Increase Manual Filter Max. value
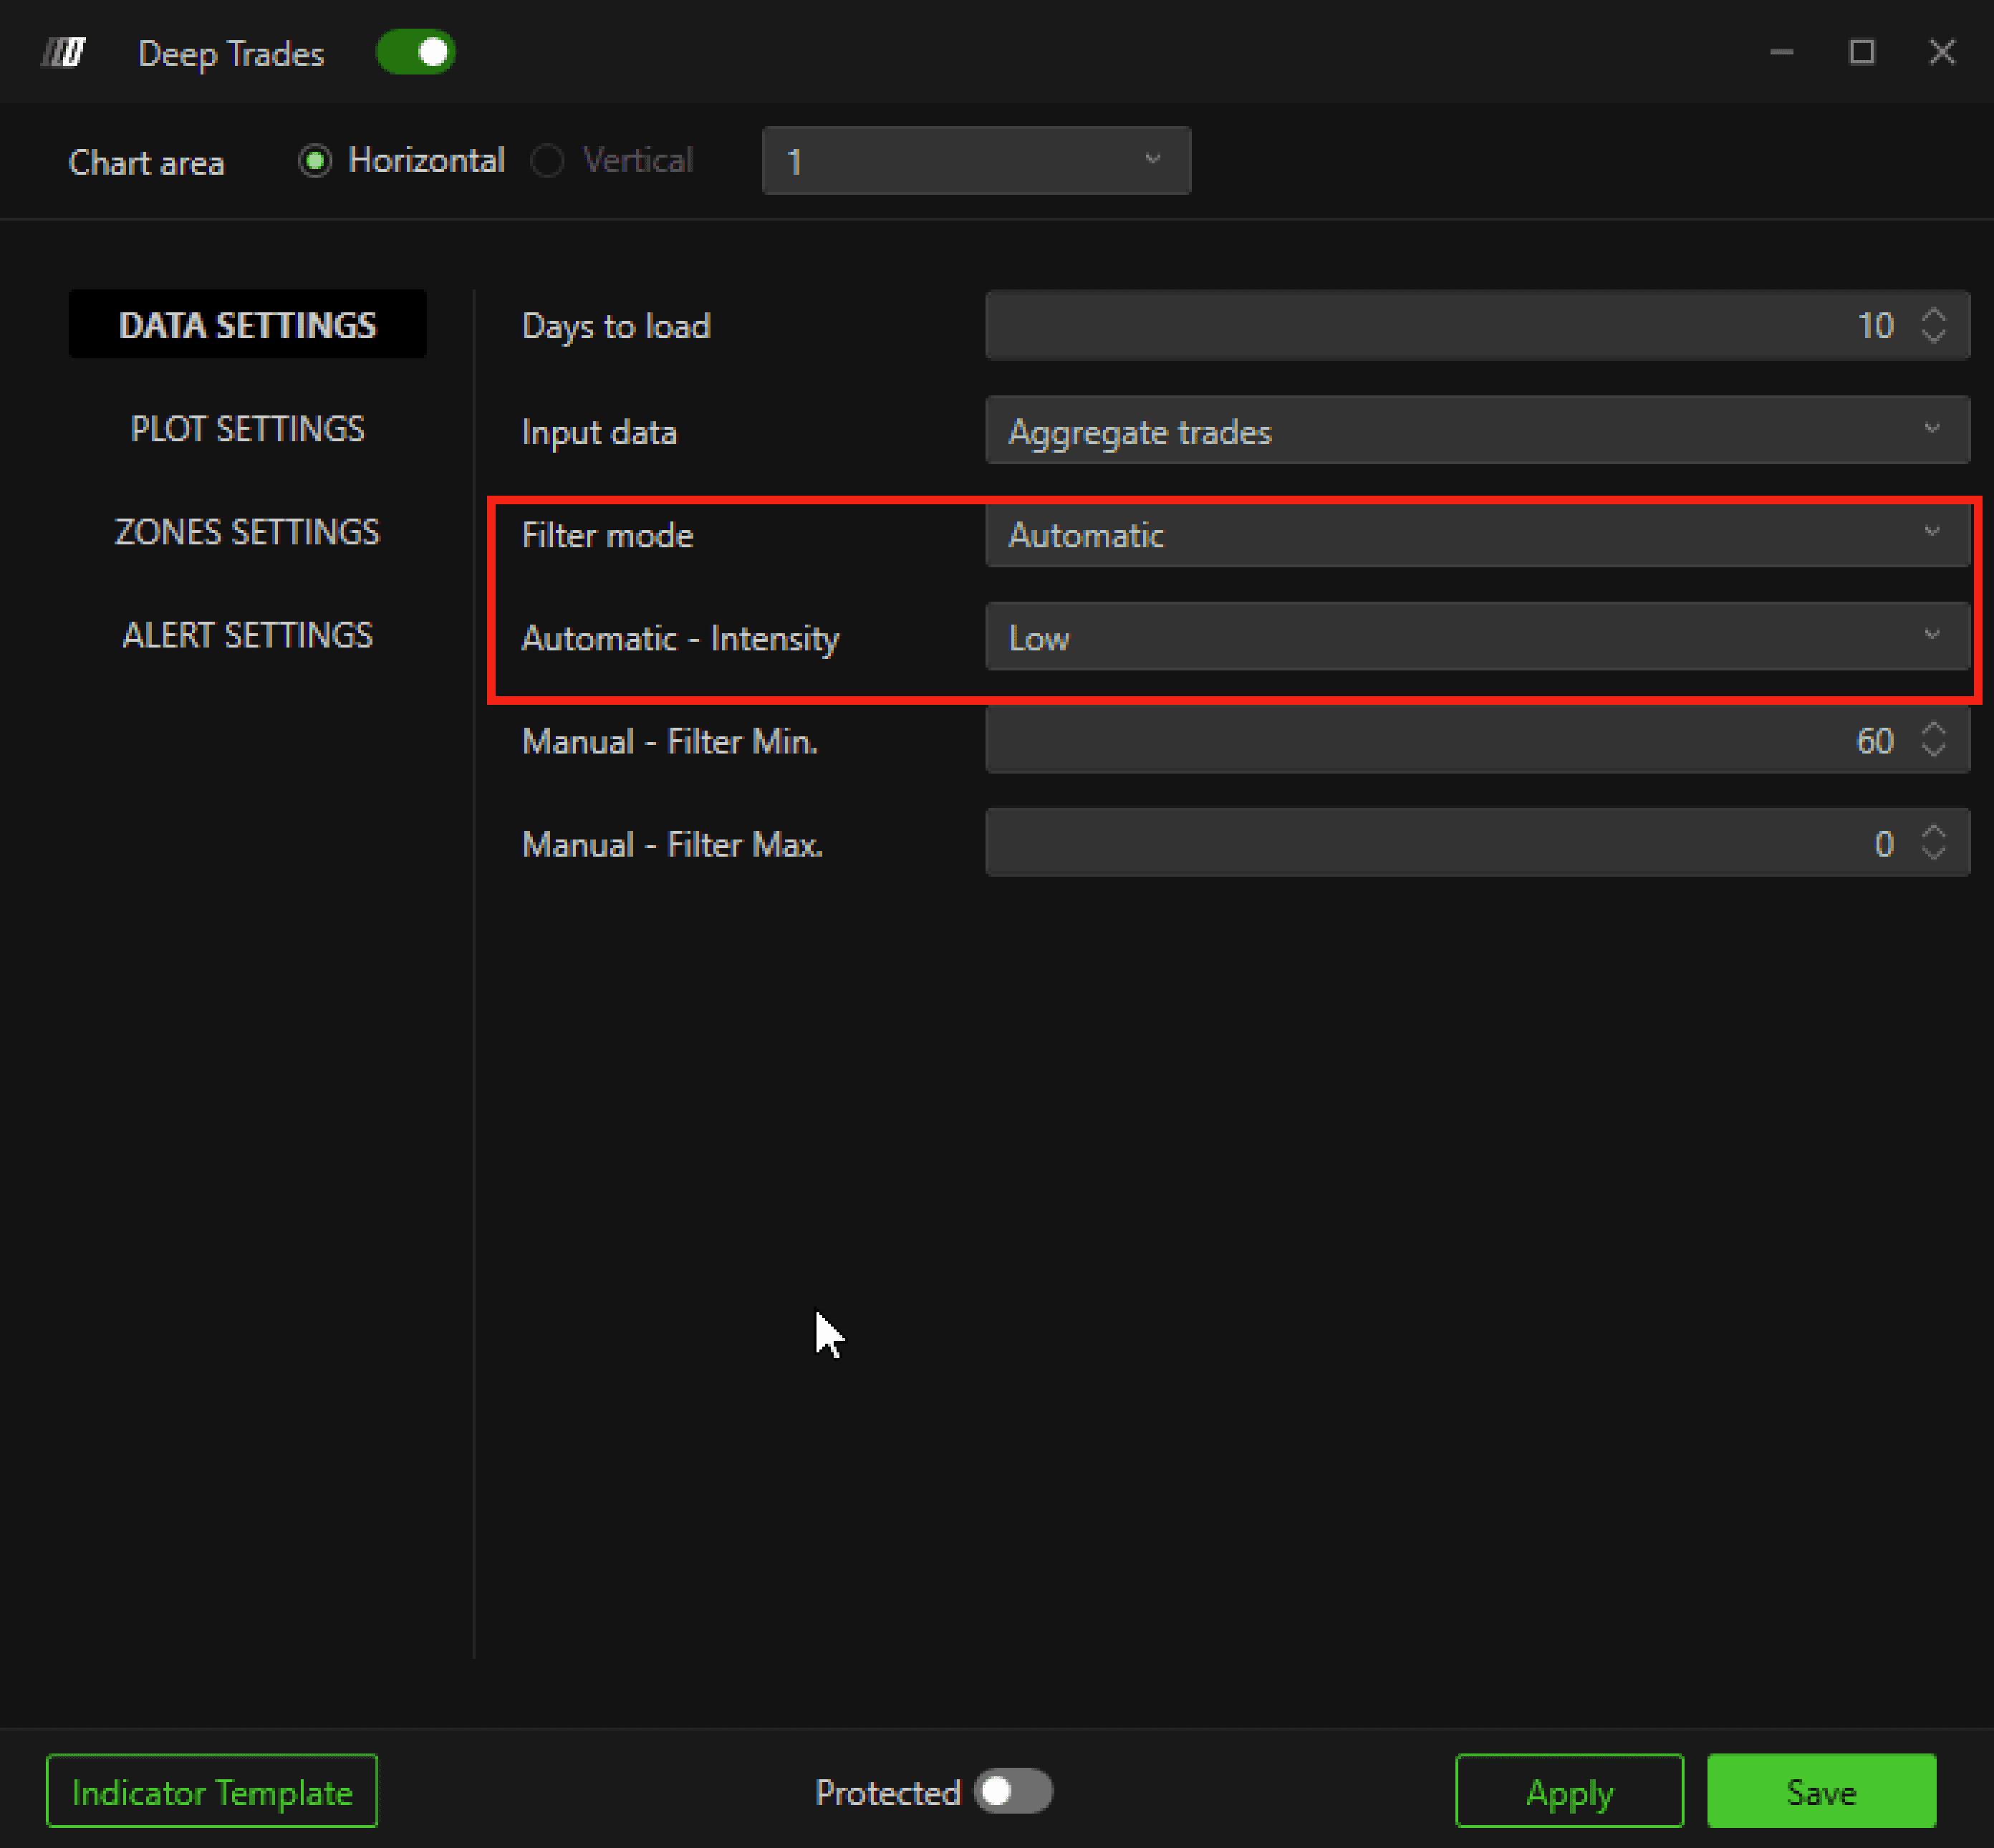This screenshot has height=1848, width=1994. [x=1933, y=832]
